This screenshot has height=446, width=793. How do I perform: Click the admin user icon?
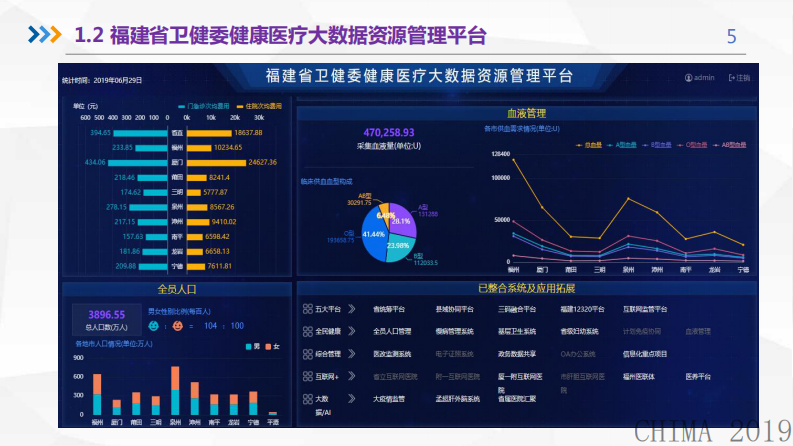688,78
